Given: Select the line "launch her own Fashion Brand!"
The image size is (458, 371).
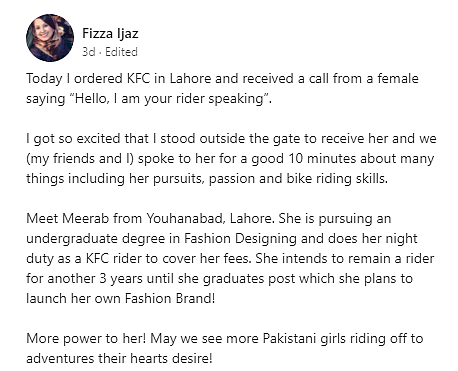Looking at the screenshot, I should pos(121,298).
